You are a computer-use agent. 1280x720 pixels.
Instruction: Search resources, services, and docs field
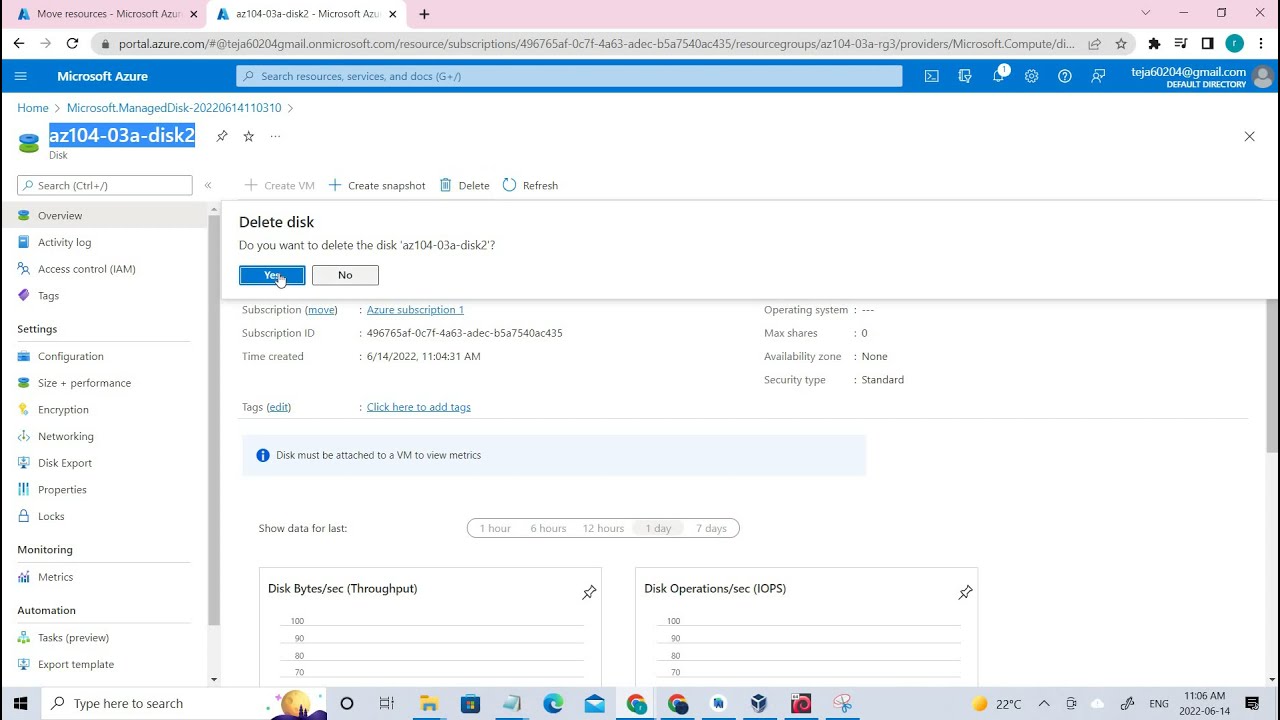tap(569, 76)
